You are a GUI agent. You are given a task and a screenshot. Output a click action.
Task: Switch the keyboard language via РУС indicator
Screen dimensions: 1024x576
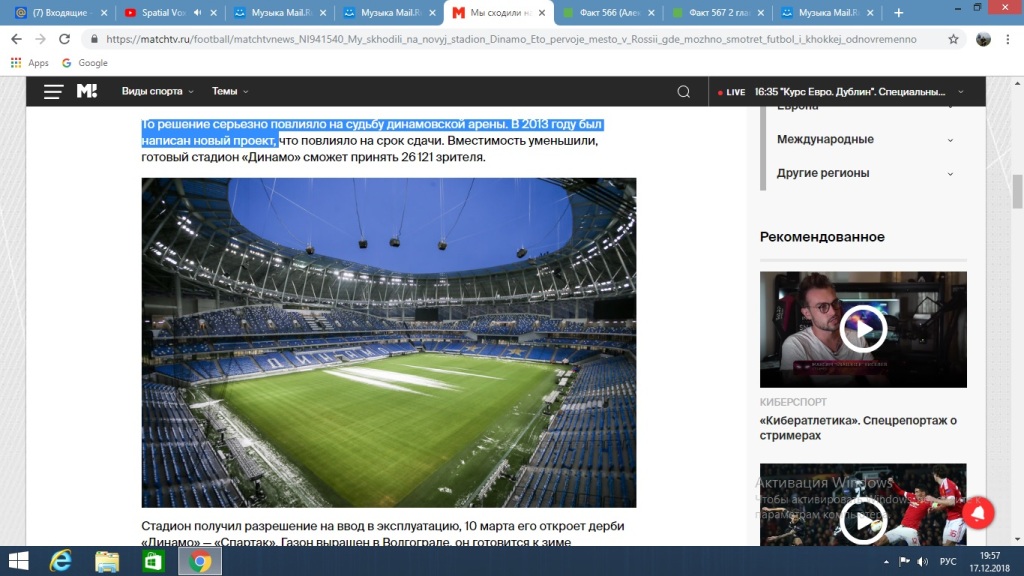pos(948,562)
